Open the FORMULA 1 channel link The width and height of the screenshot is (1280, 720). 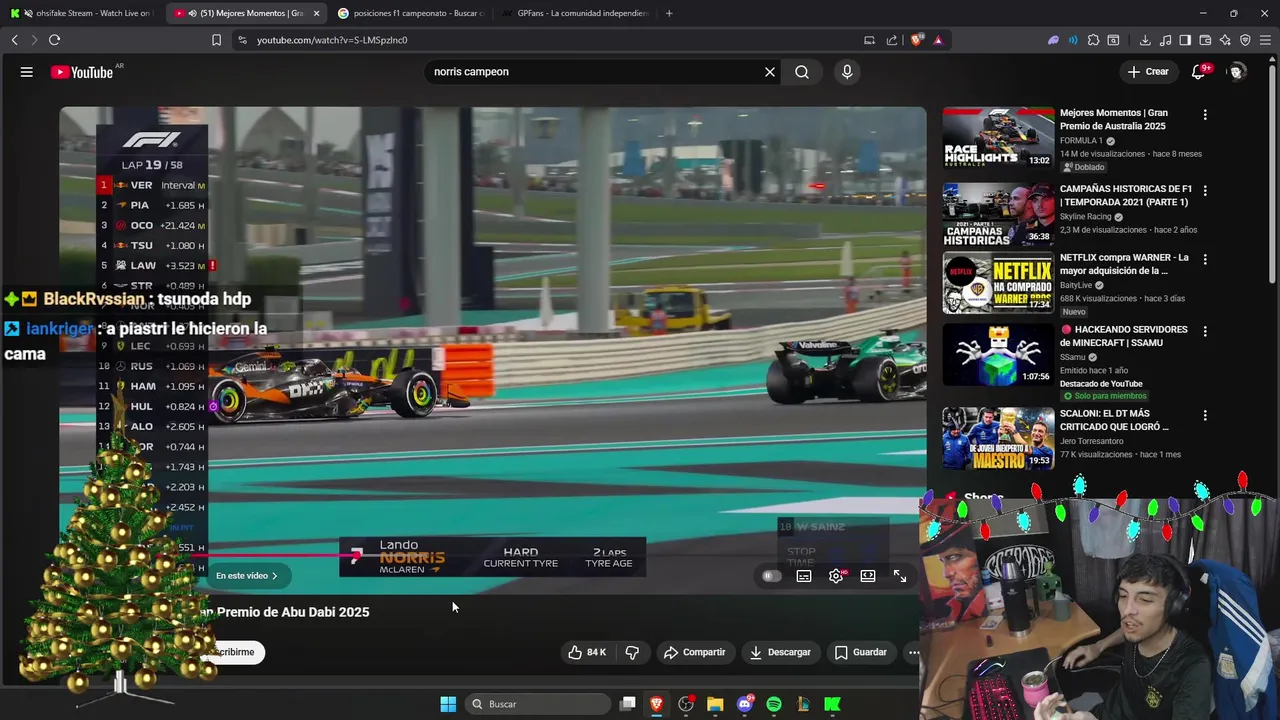click(1081, 141)
